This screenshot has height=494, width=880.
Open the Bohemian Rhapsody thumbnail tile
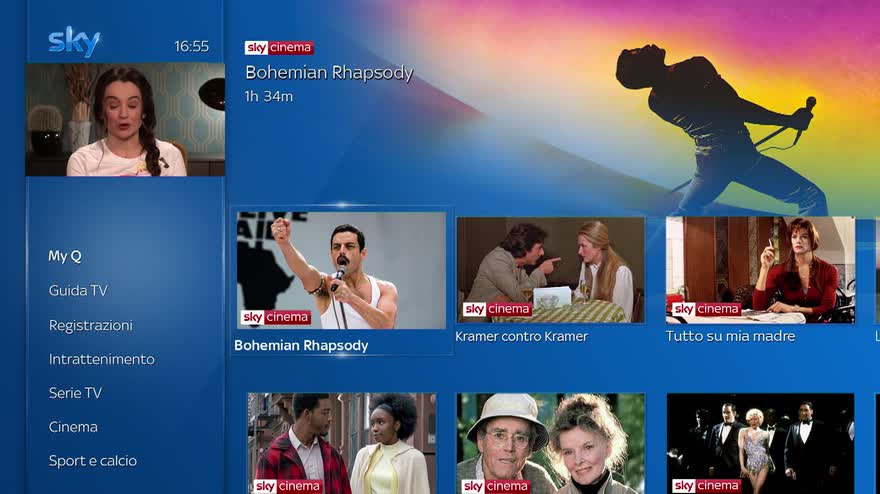click(341, 270)
